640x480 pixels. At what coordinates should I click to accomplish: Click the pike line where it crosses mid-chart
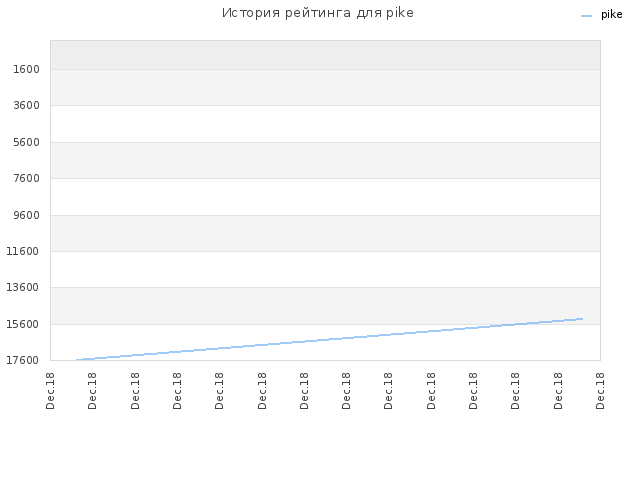click(325, 340)
